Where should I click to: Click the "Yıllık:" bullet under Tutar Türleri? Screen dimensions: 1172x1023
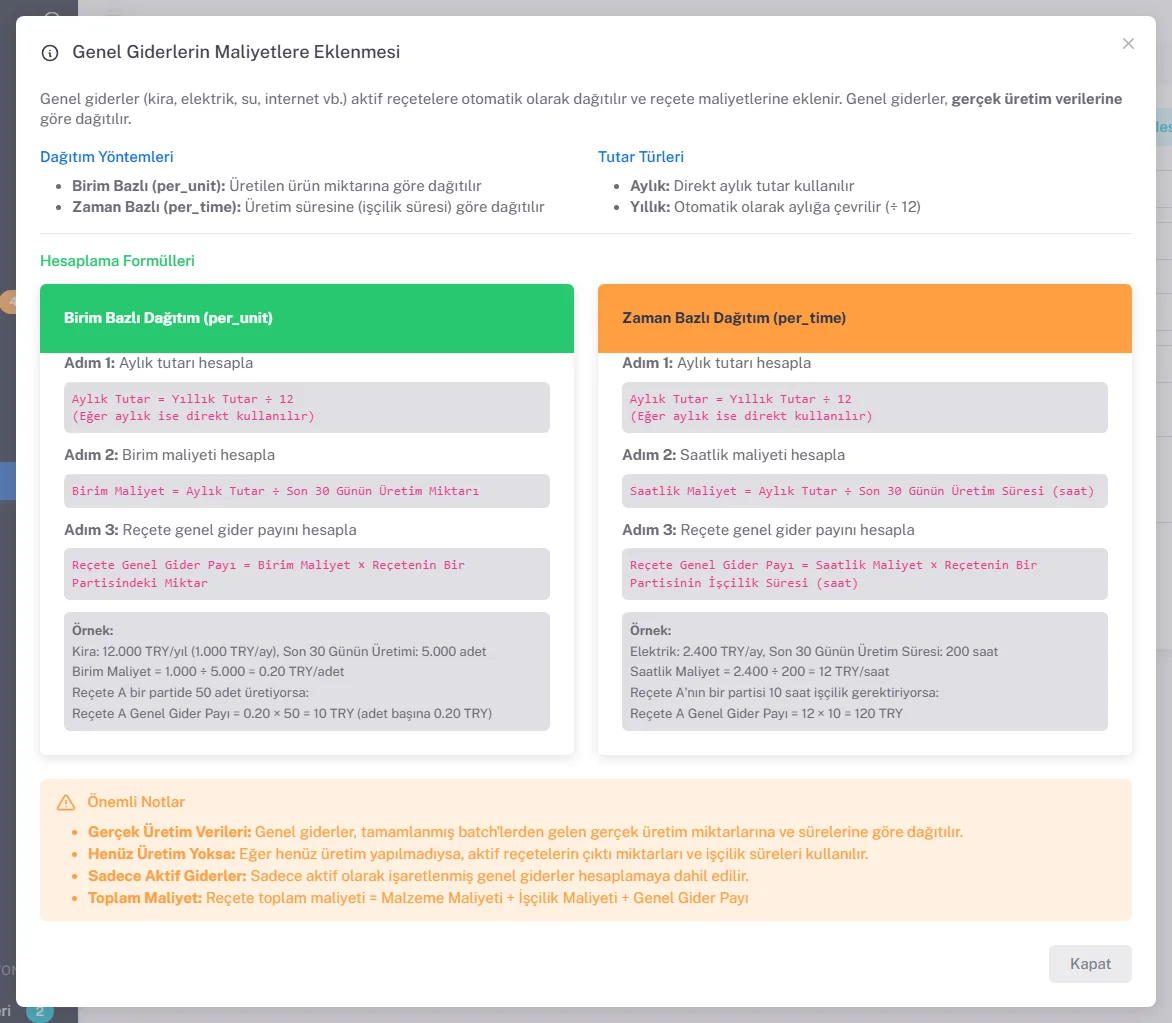point(775,207)
